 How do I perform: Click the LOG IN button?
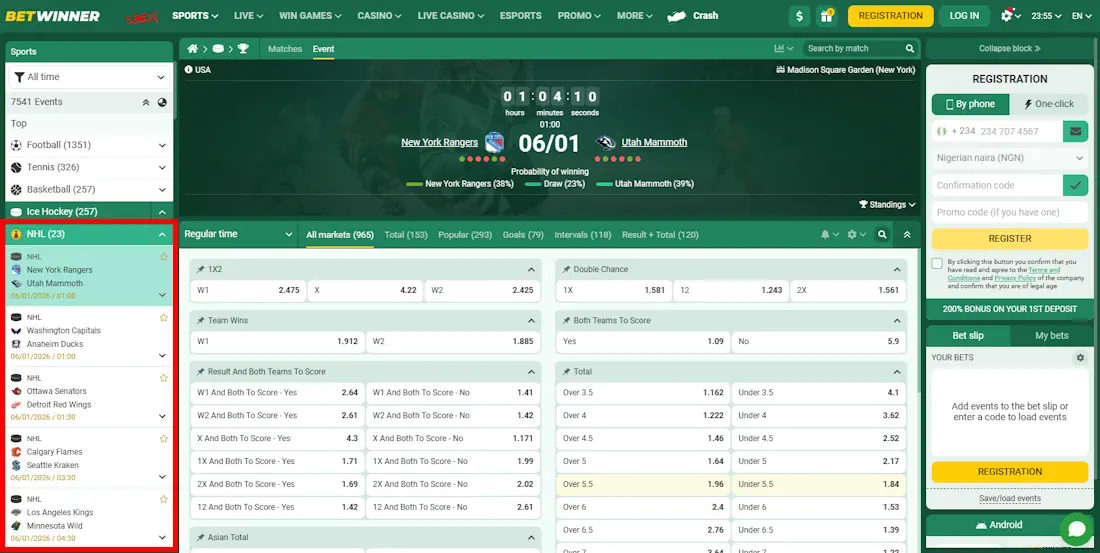click(964, 15)
